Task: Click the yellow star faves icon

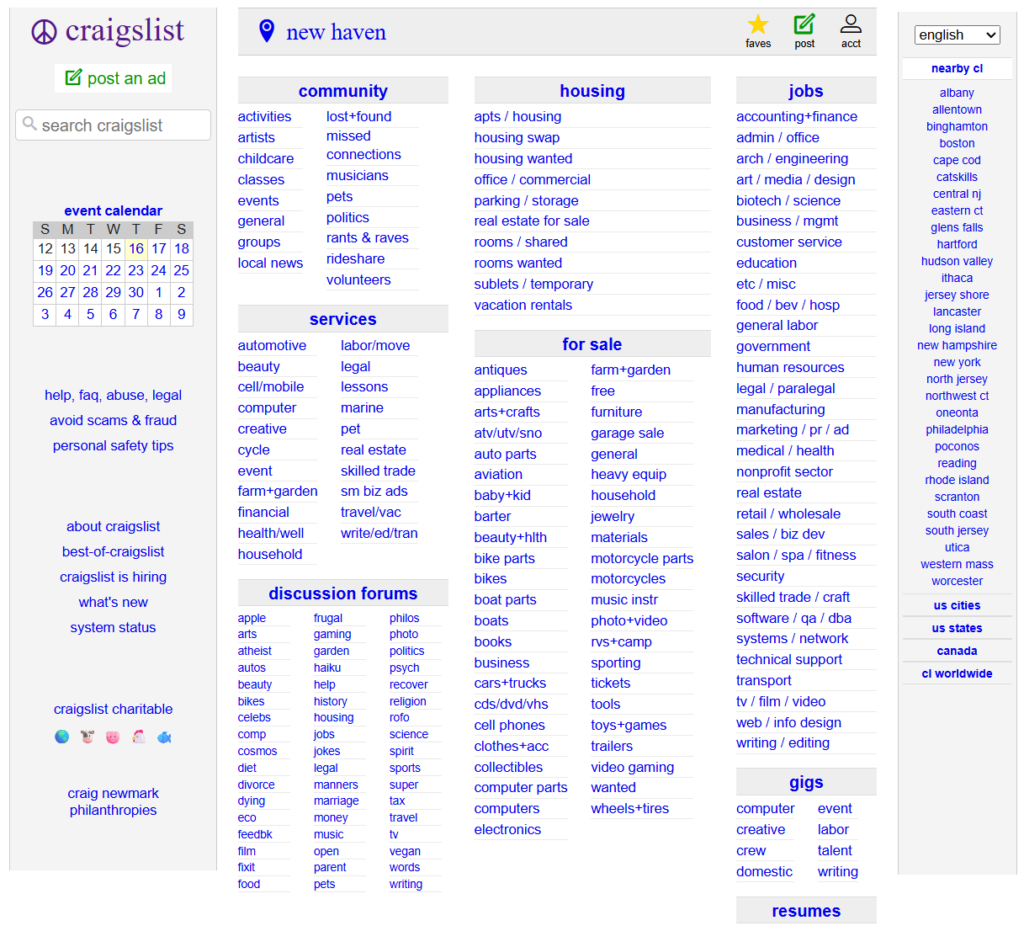Action: click(x=758, y=25)
